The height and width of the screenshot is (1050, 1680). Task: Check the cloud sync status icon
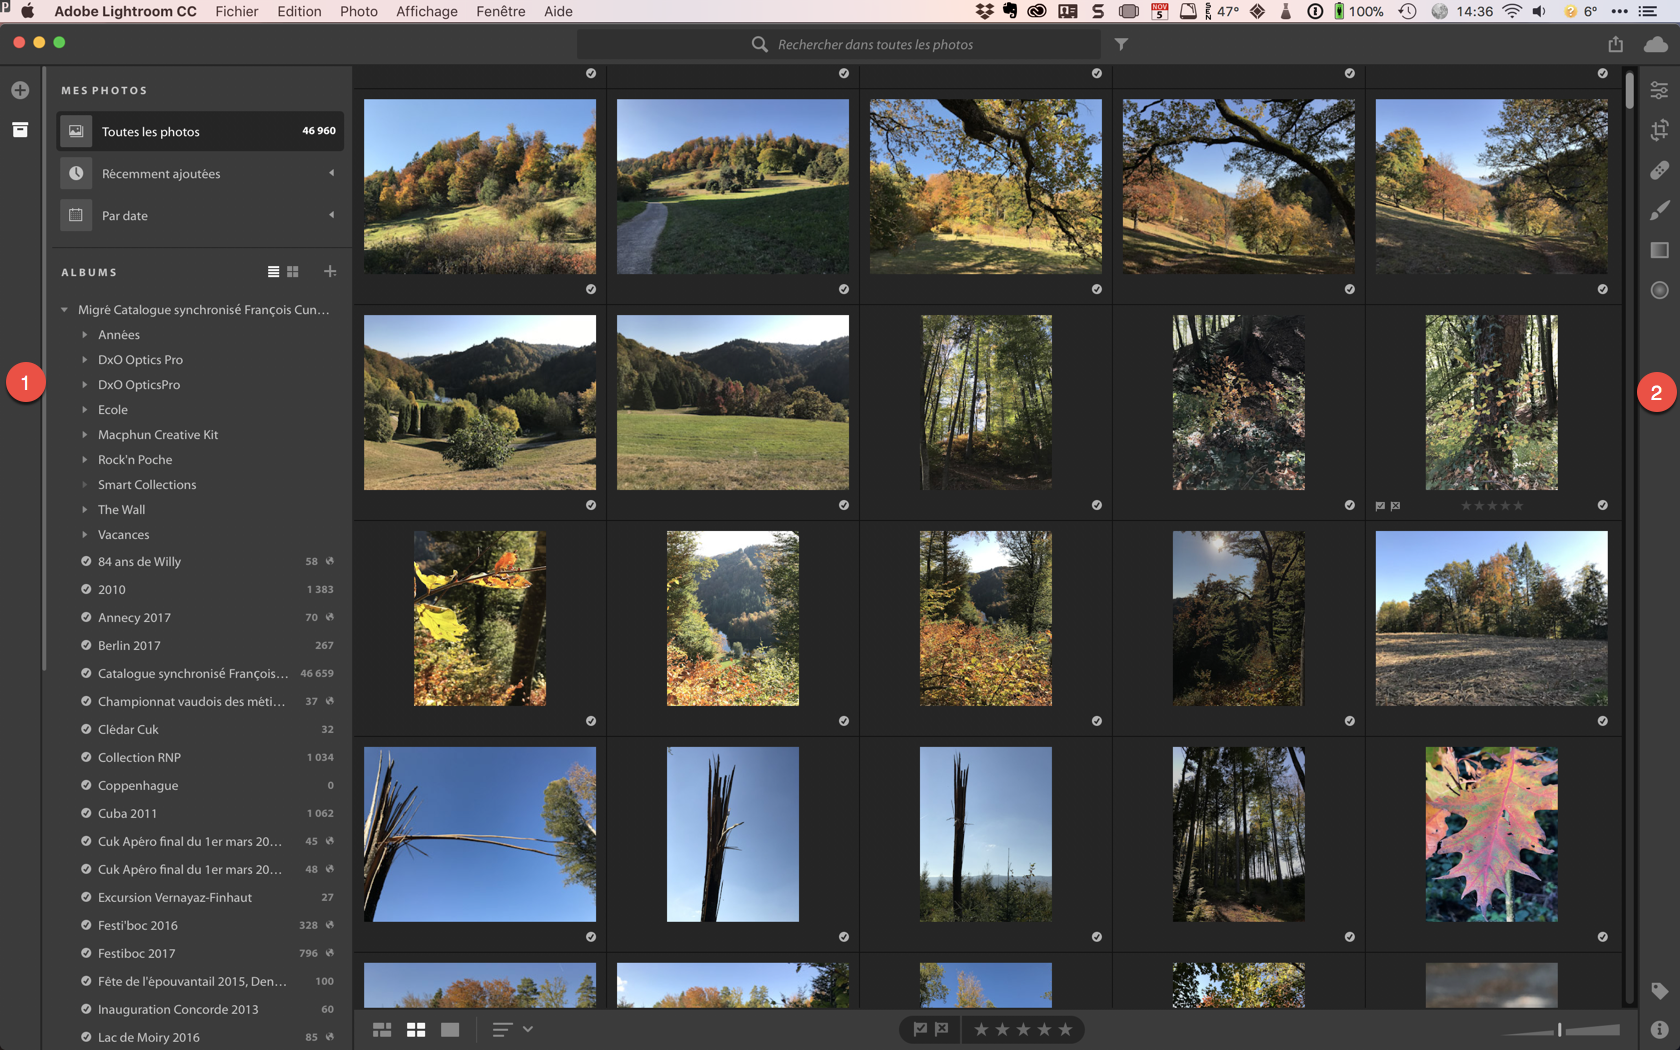point(1656,44)
